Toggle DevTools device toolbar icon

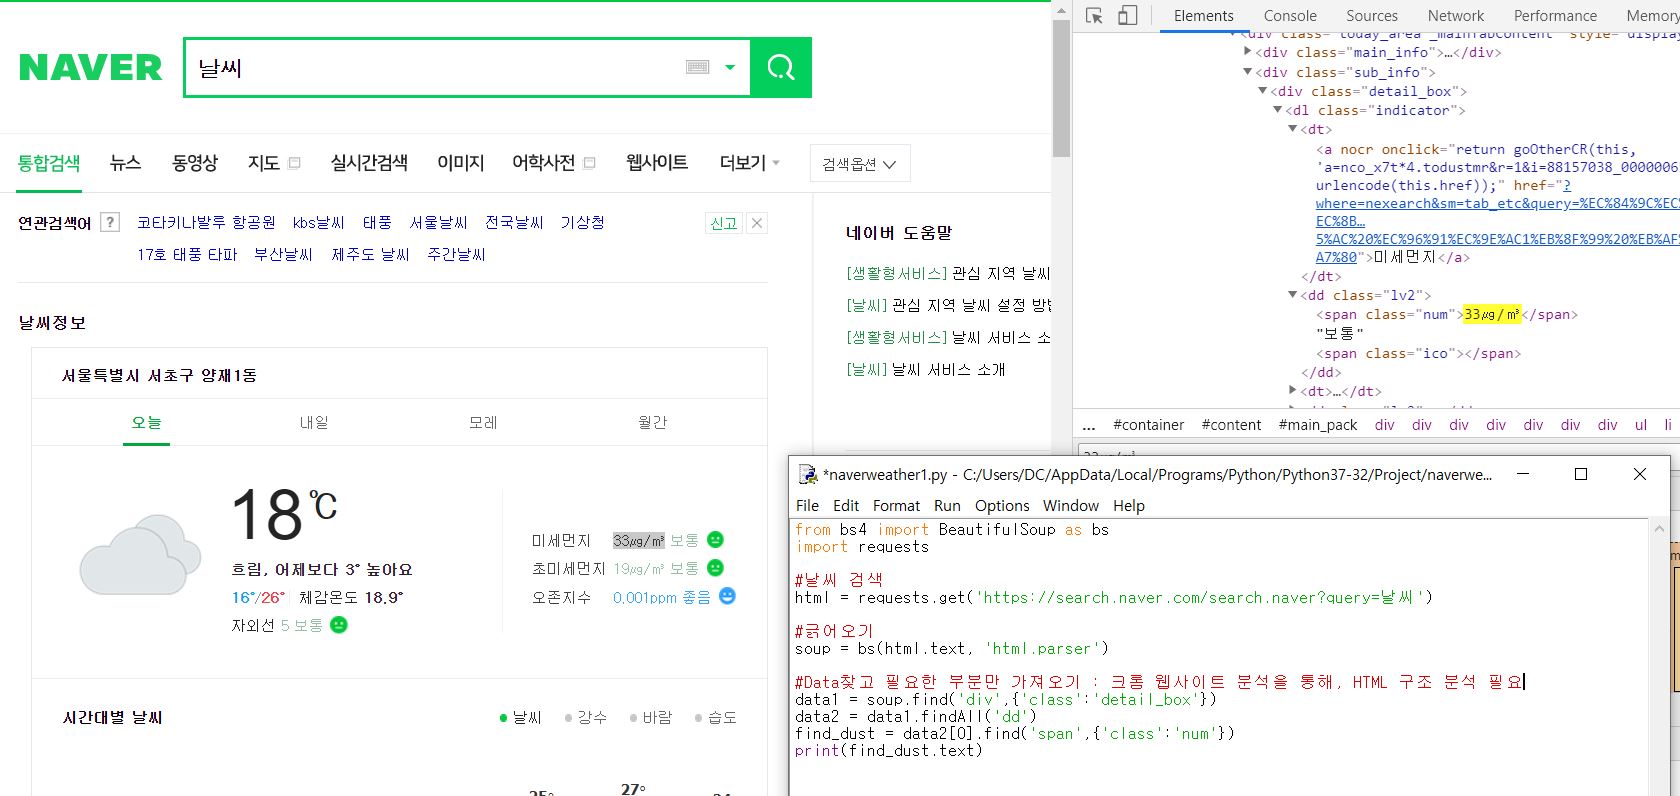point(1127,15)
